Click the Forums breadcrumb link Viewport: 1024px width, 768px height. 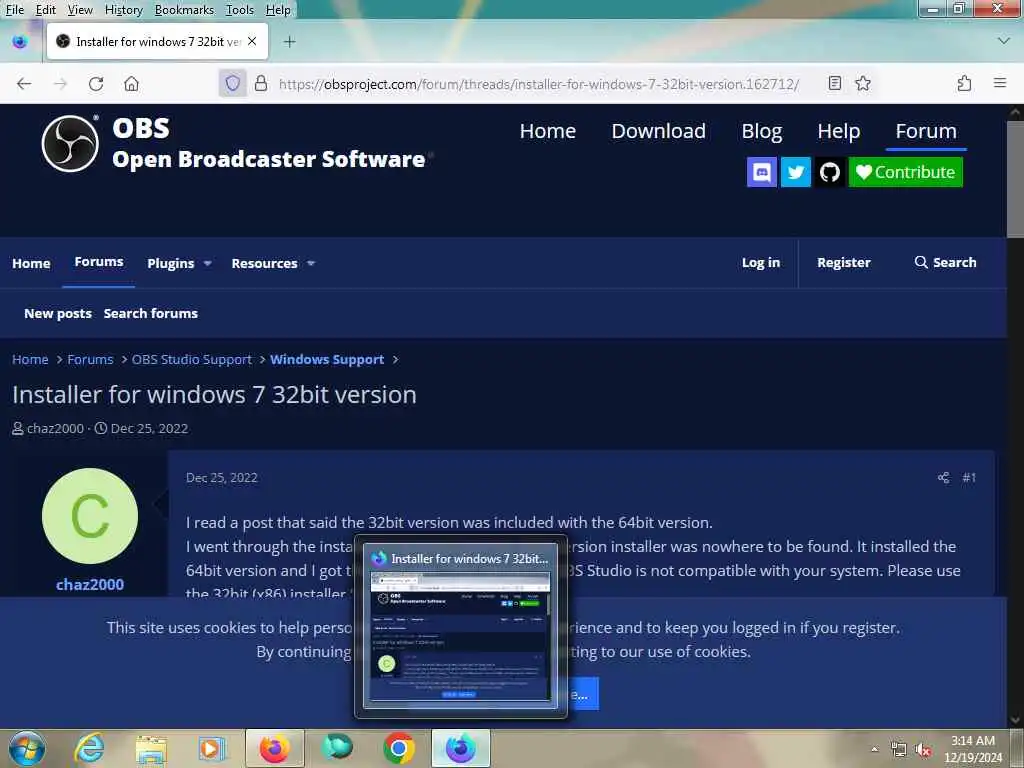[90, 359]
